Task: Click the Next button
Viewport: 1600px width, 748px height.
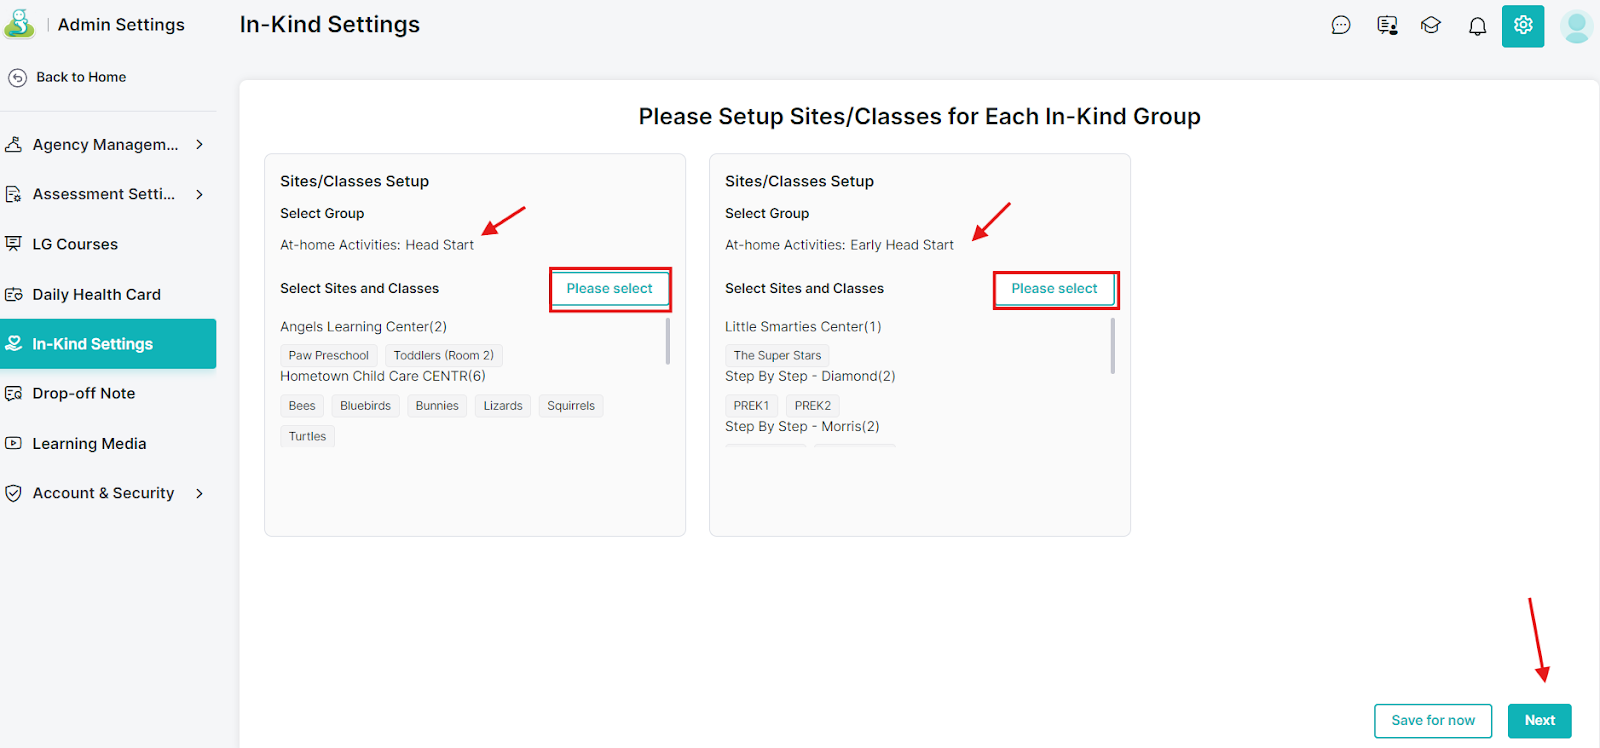Action: click(1540, 721)
